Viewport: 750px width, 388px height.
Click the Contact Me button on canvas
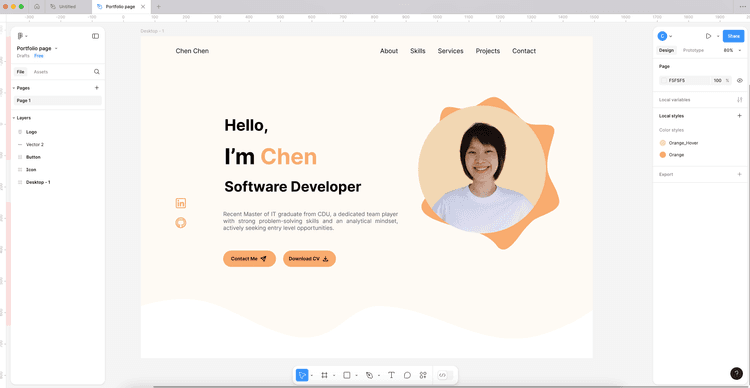pyautogui.click(x=249, y=259)
